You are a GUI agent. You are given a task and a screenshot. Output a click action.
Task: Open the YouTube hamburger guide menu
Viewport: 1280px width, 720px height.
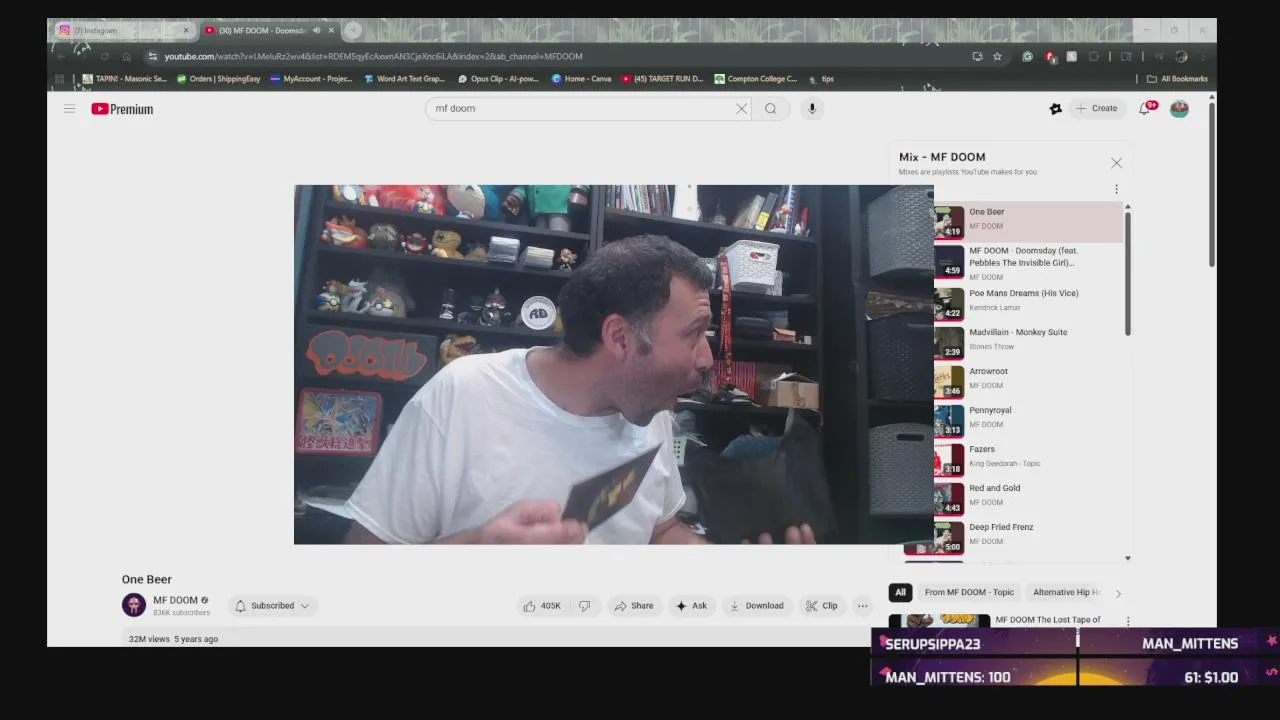point(69,109)
